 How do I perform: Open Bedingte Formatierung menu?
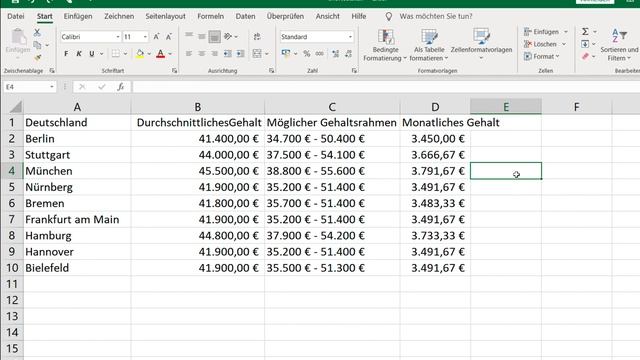tap(385, 45)
